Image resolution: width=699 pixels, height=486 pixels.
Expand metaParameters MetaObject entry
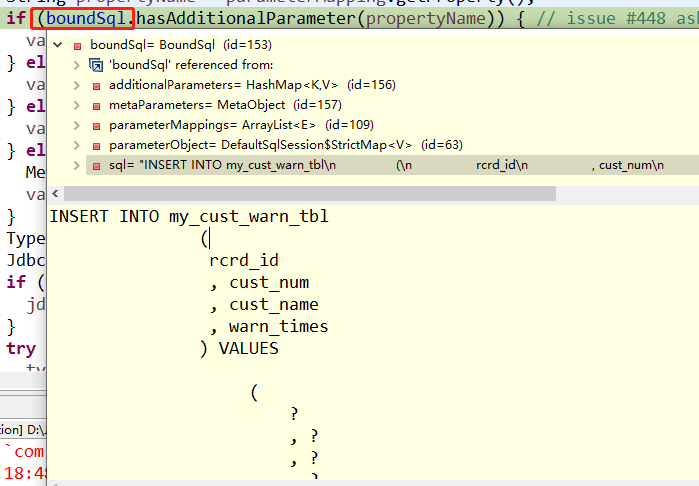tap(77, 105)
